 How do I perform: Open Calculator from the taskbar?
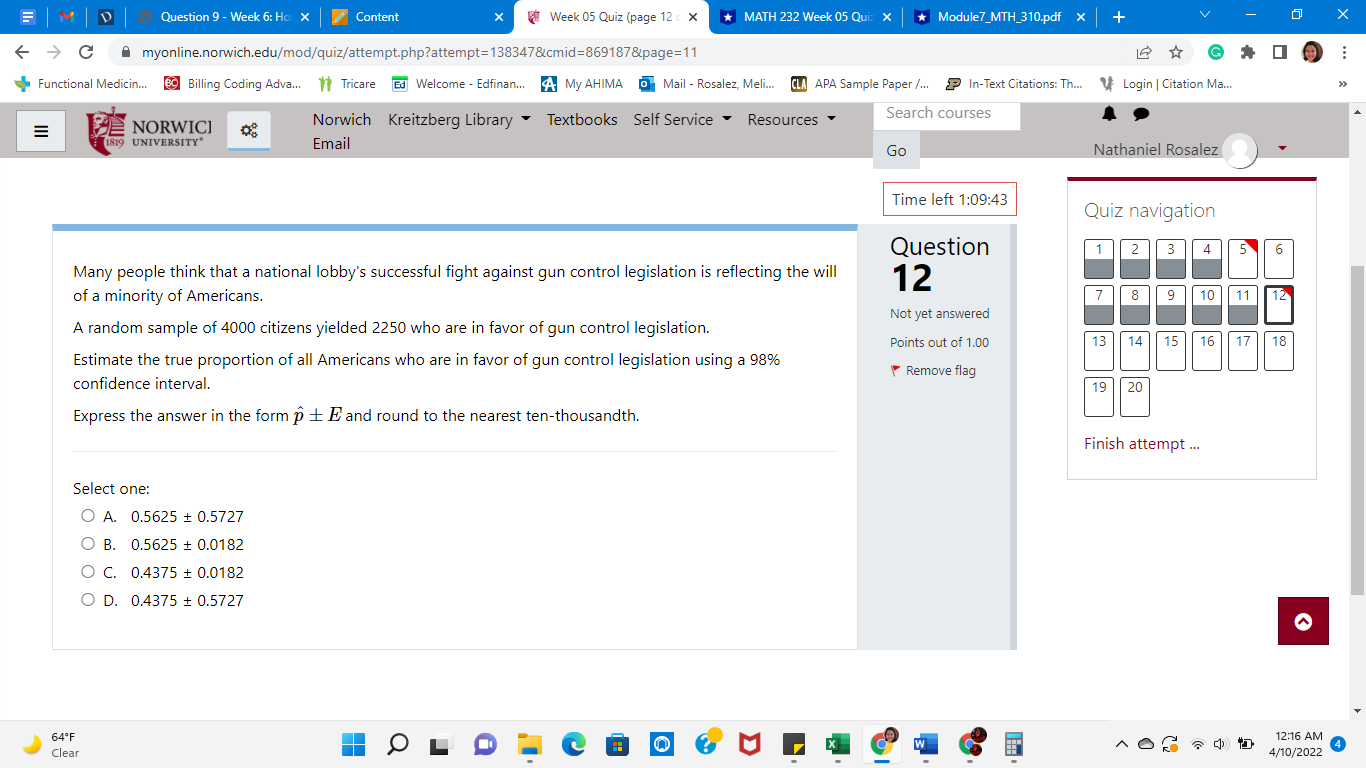coord(1013,744)
